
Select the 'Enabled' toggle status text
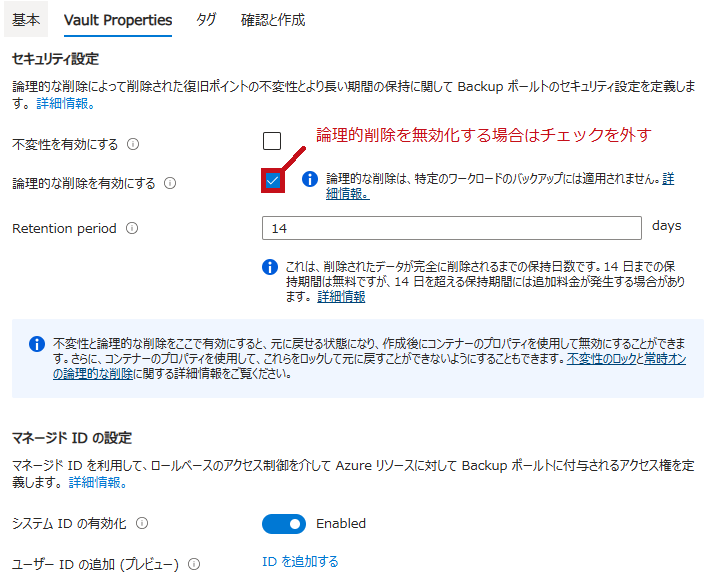pyautogui.click(x=341, y=523)
